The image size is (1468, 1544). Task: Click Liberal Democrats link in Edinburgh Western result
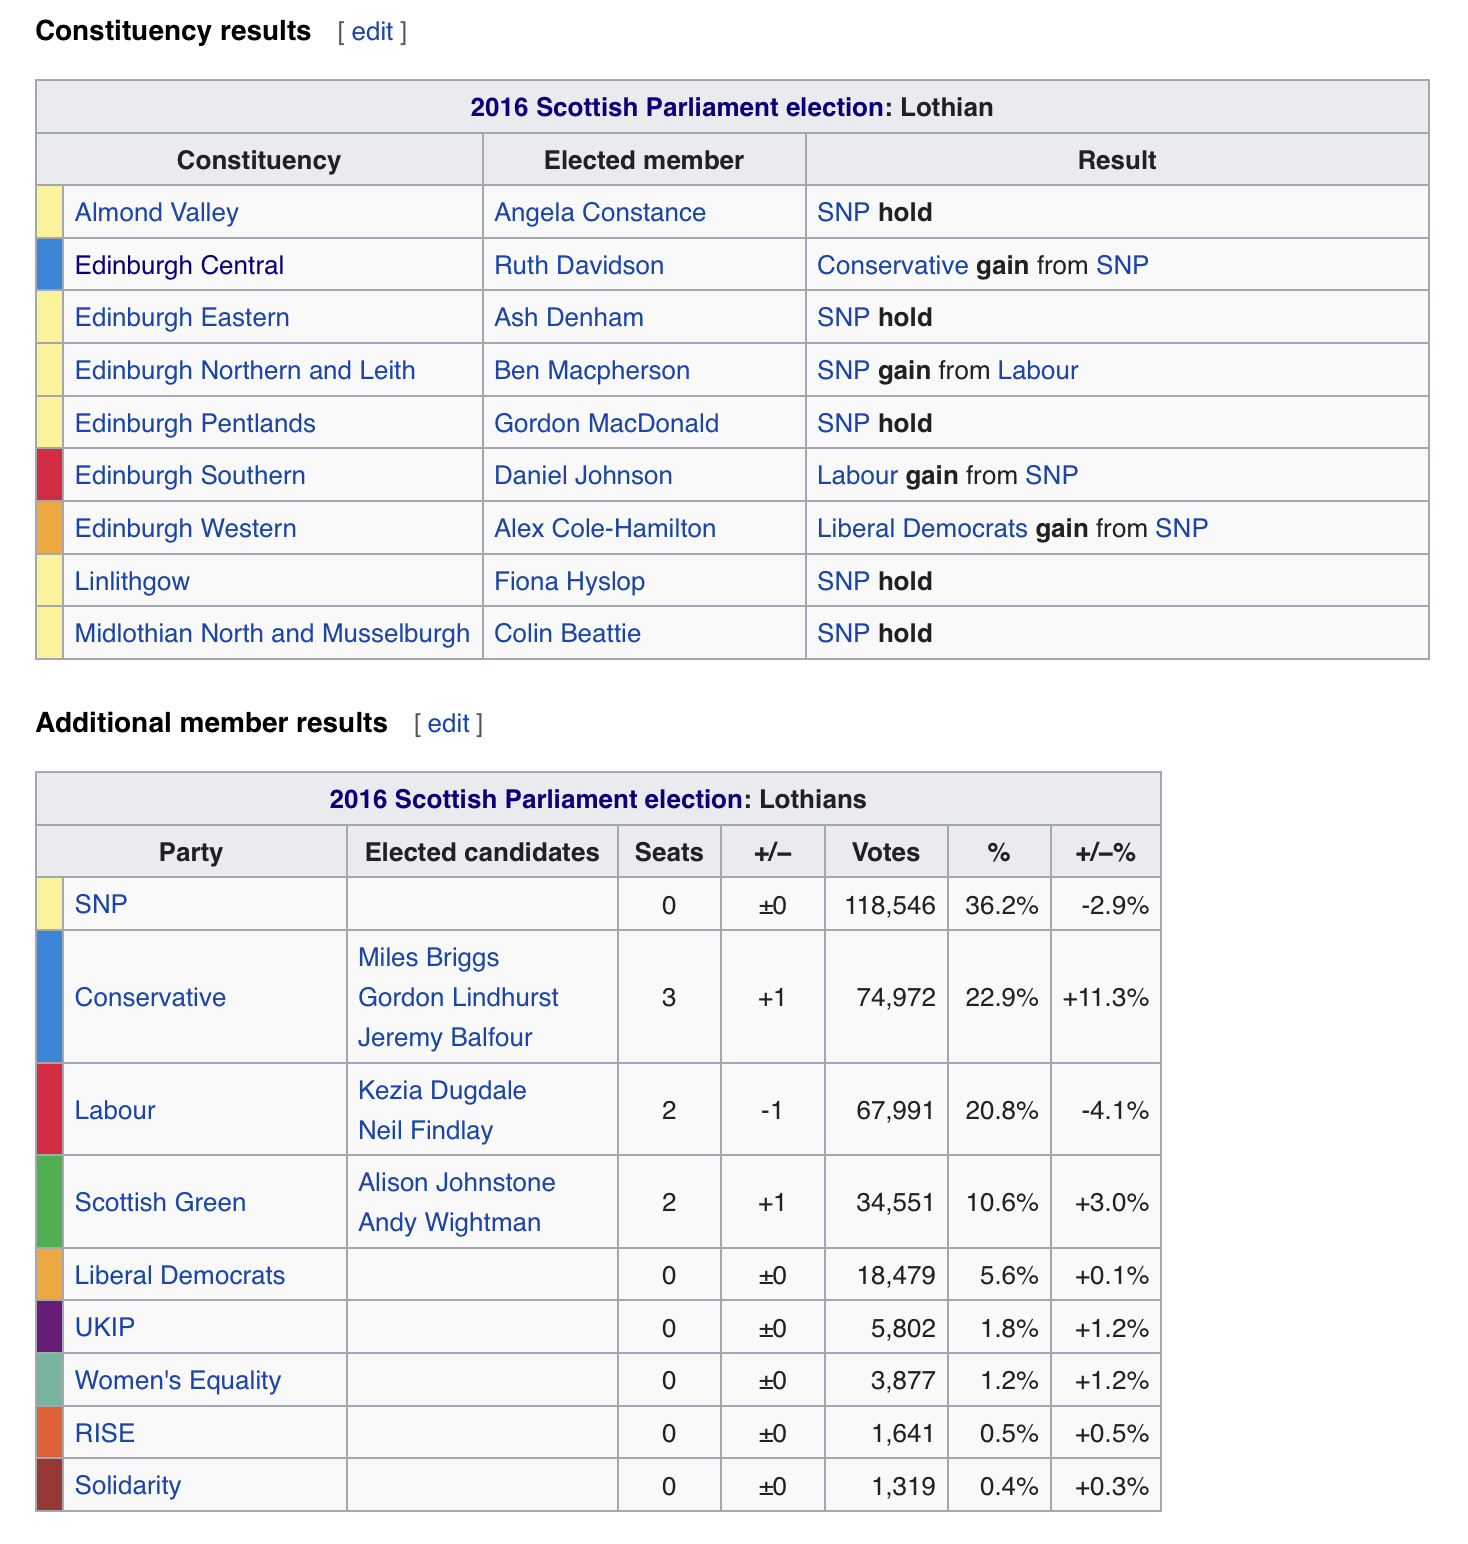(922, 528)
